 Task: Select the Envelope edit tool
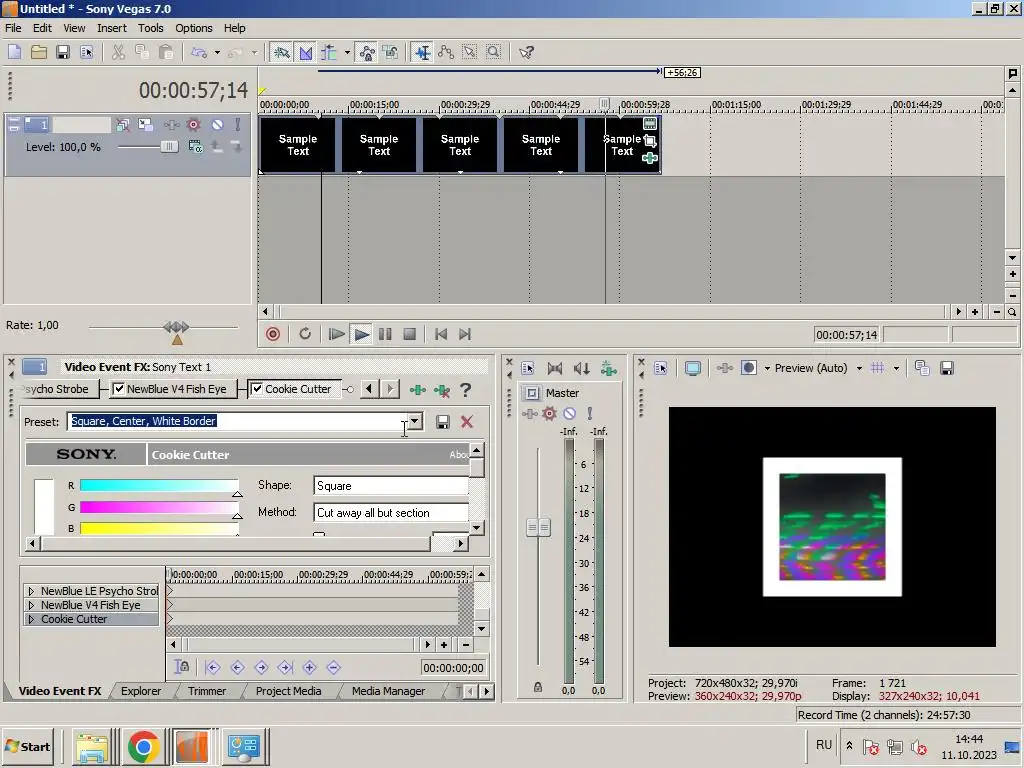pyautogui.click(x=446, y=52)
